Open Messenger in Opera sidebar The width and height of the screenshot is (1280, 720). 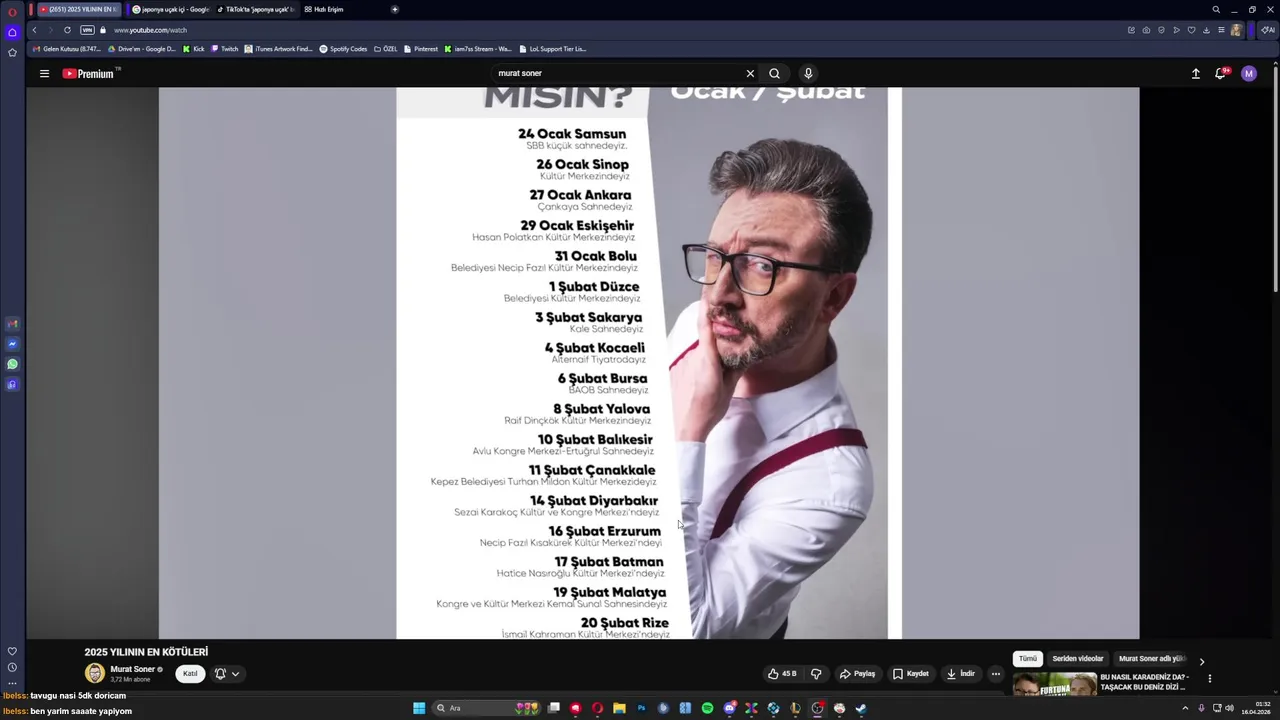tap(12, 344)
